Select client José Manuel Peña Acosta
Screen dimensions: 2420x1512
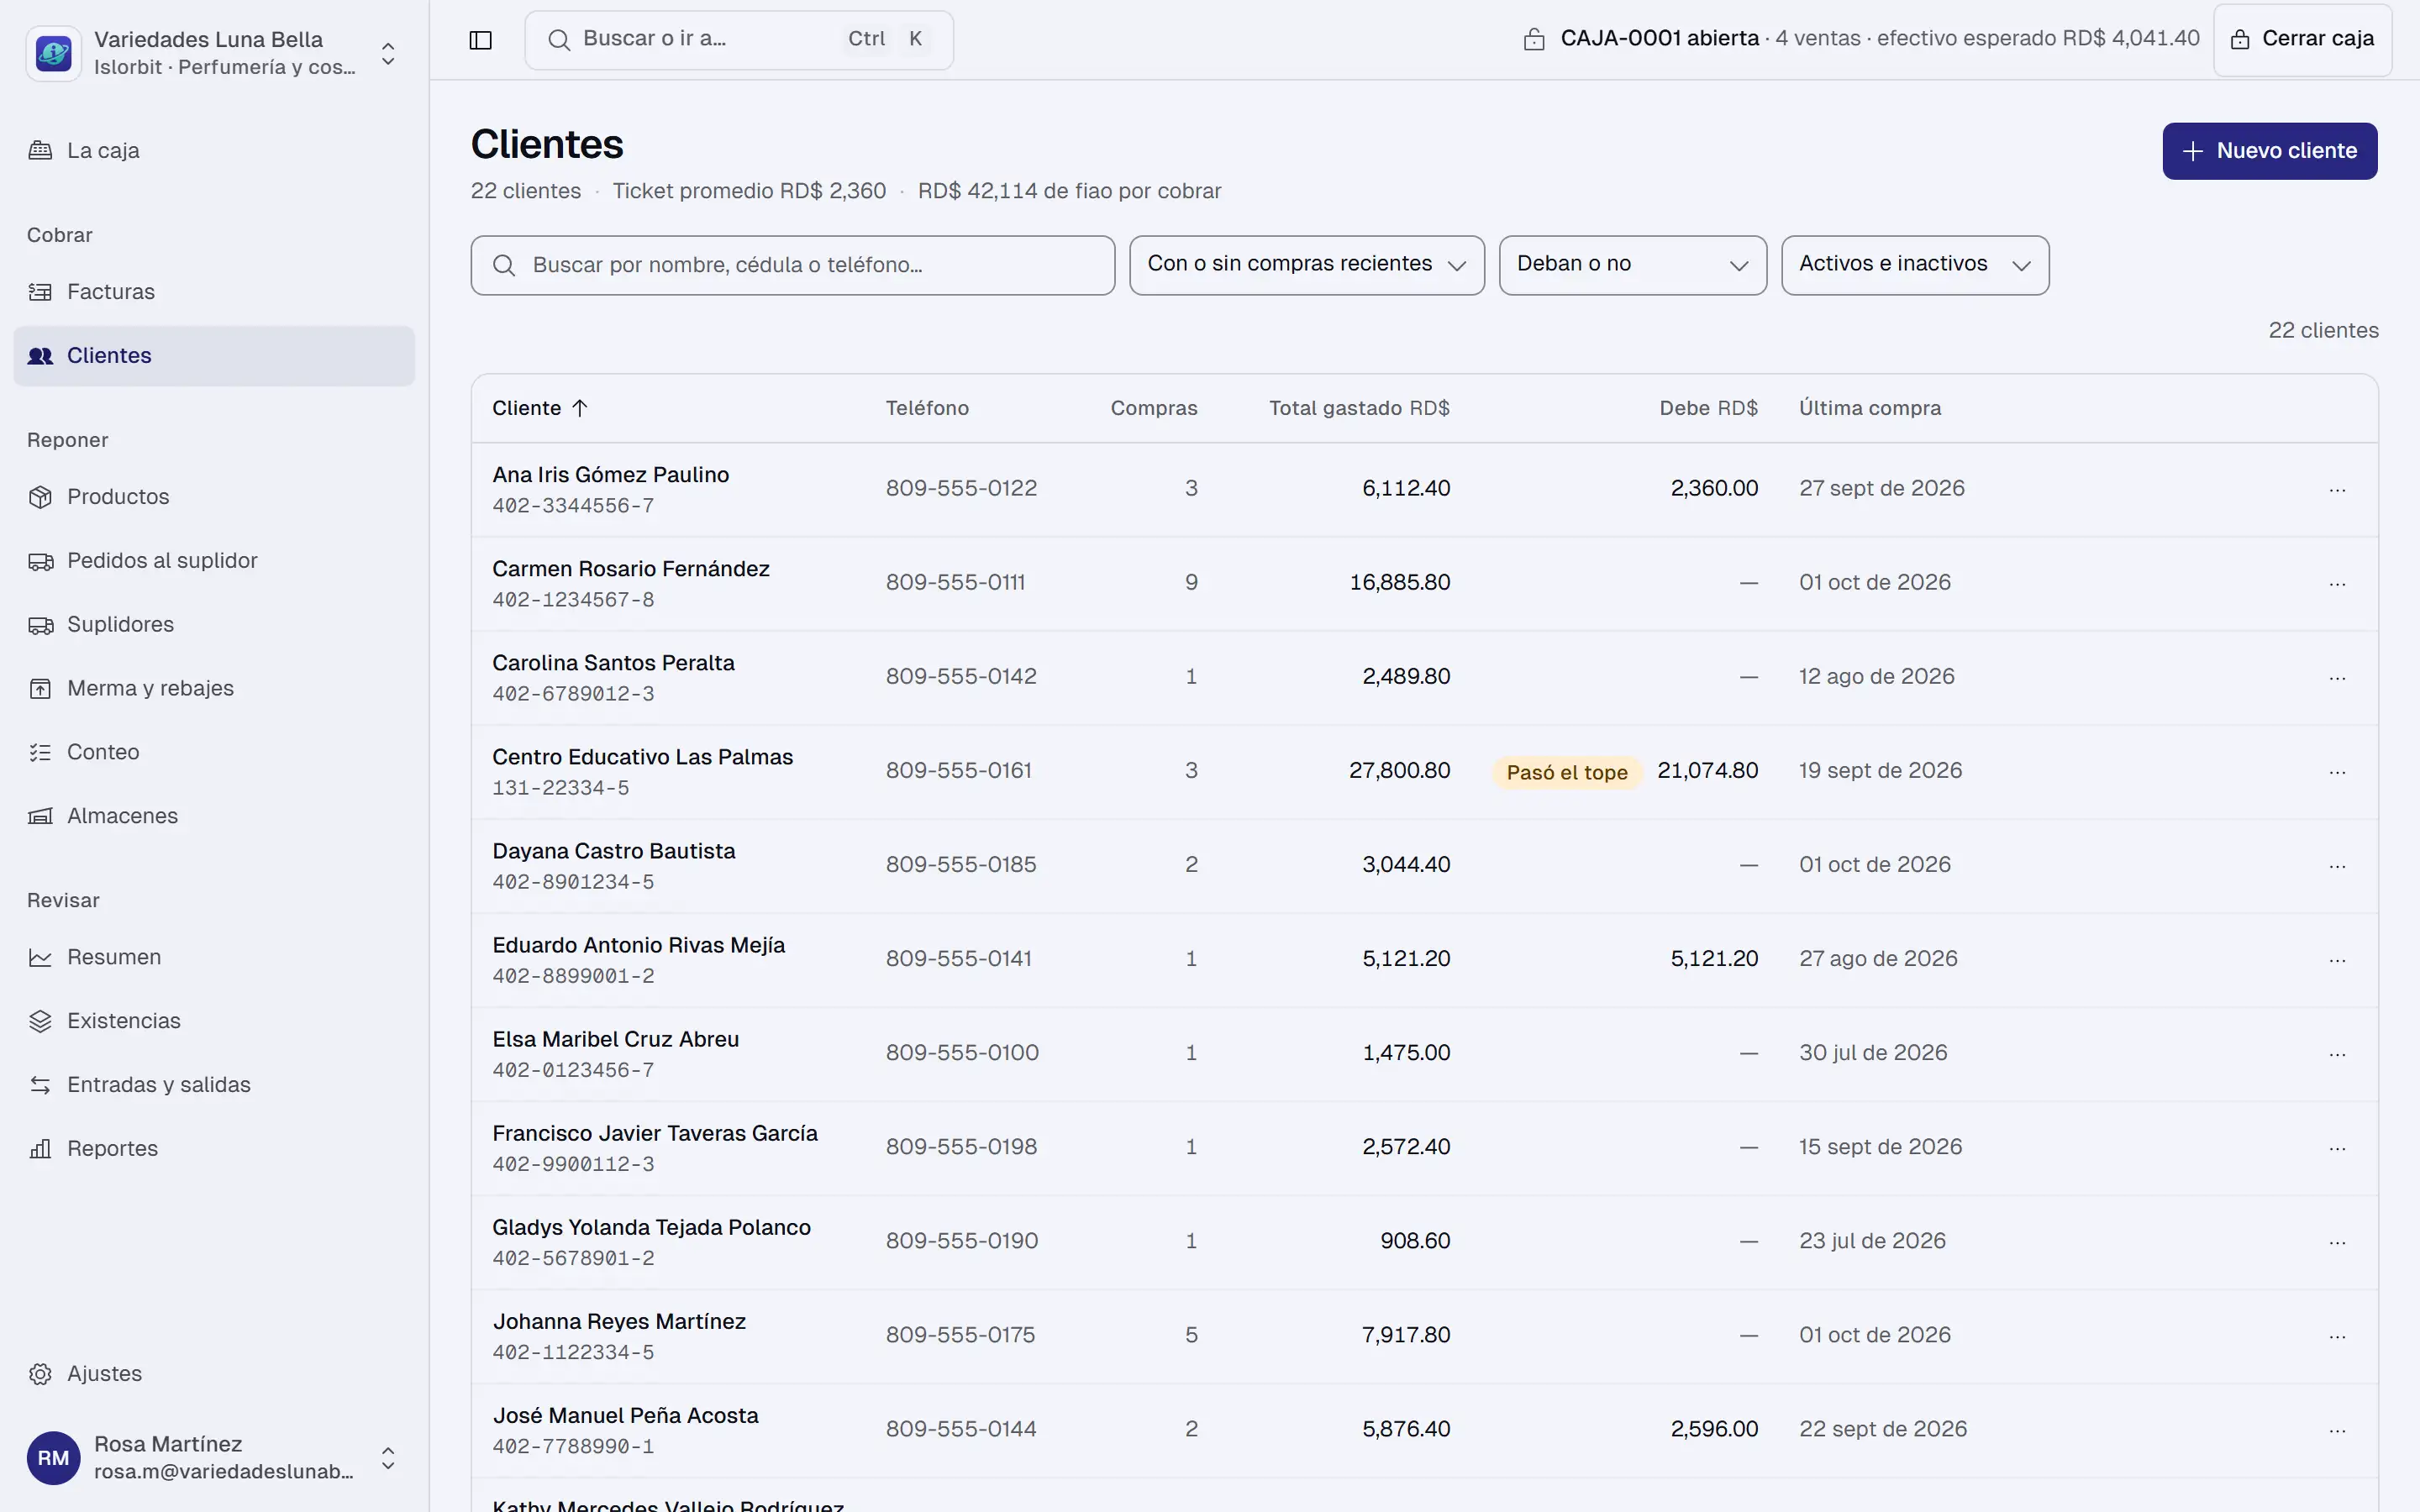(x=625, y=1415)
